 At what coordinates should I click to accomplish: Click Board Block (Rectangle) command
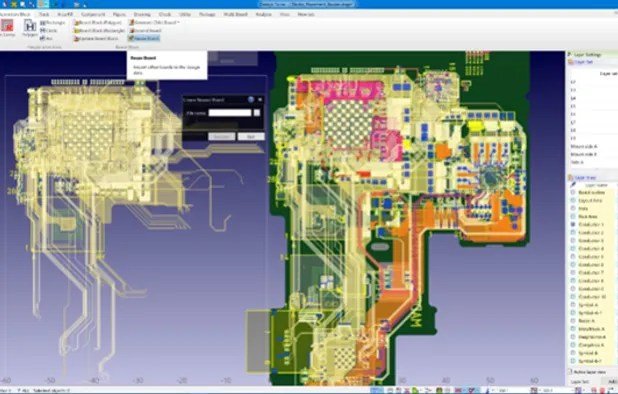(99, 30)
